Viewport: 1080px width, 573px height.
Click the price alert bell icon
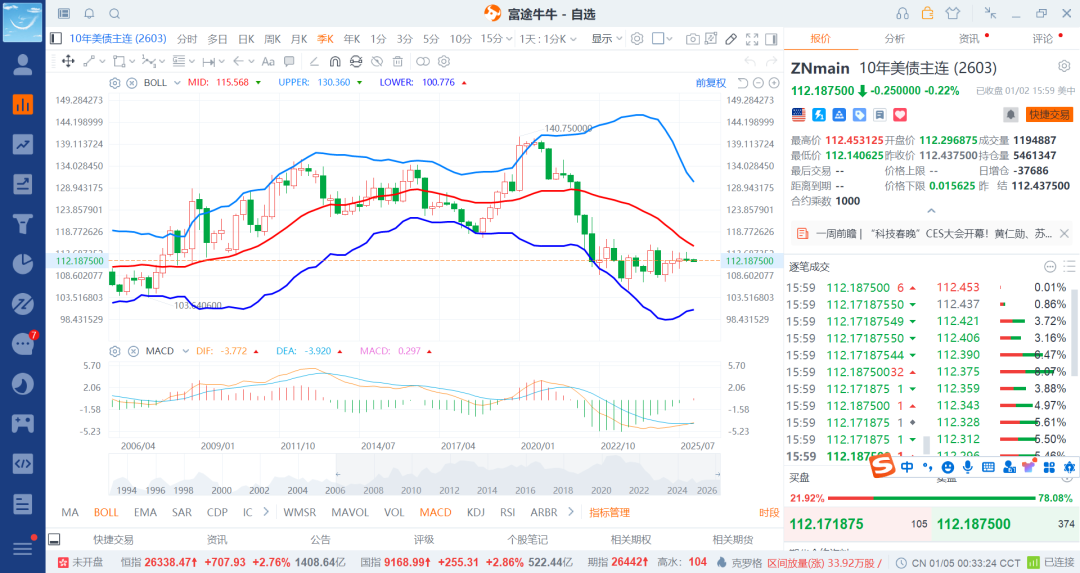(1011, 115)
